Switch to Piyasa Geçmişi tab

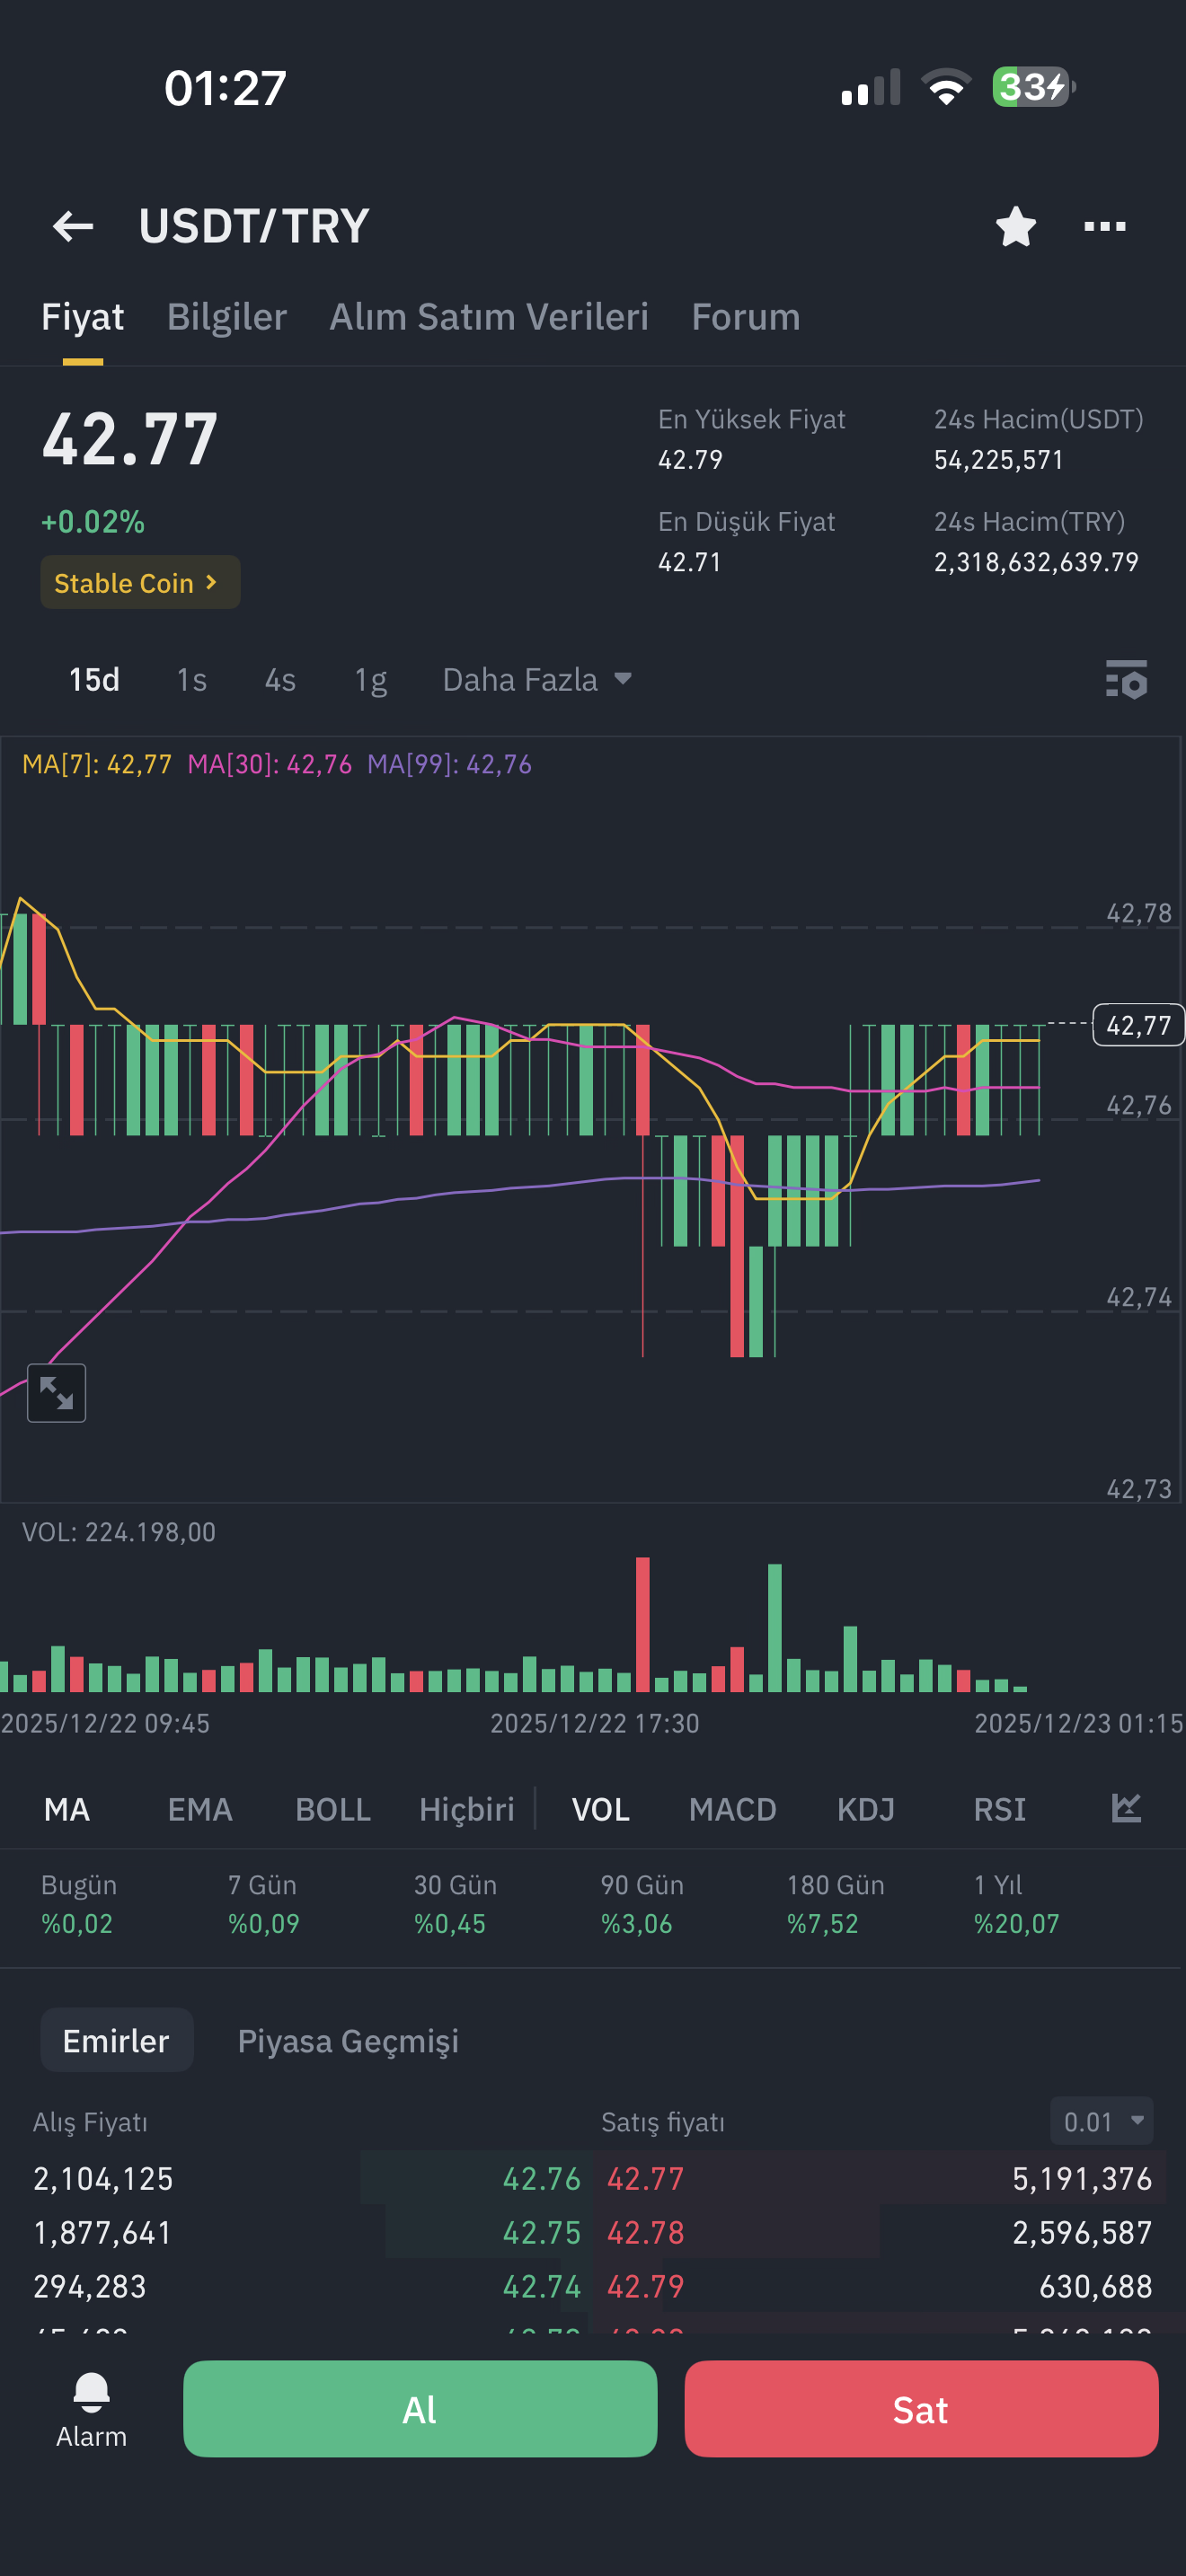[x=348, y=2040]
